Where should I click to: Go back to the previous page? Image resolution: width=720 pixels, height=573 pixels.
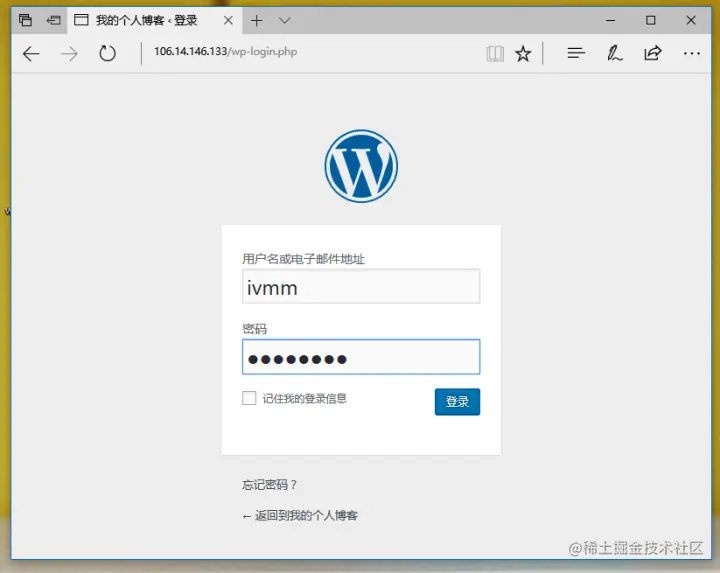point(31,54)
